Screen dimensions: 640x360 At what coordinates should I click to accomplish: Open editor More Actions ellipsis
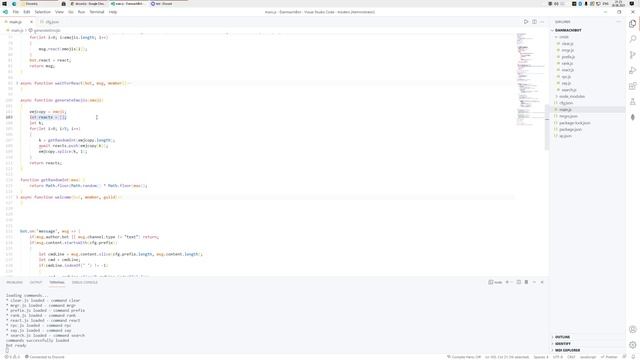tap(542, 22)
